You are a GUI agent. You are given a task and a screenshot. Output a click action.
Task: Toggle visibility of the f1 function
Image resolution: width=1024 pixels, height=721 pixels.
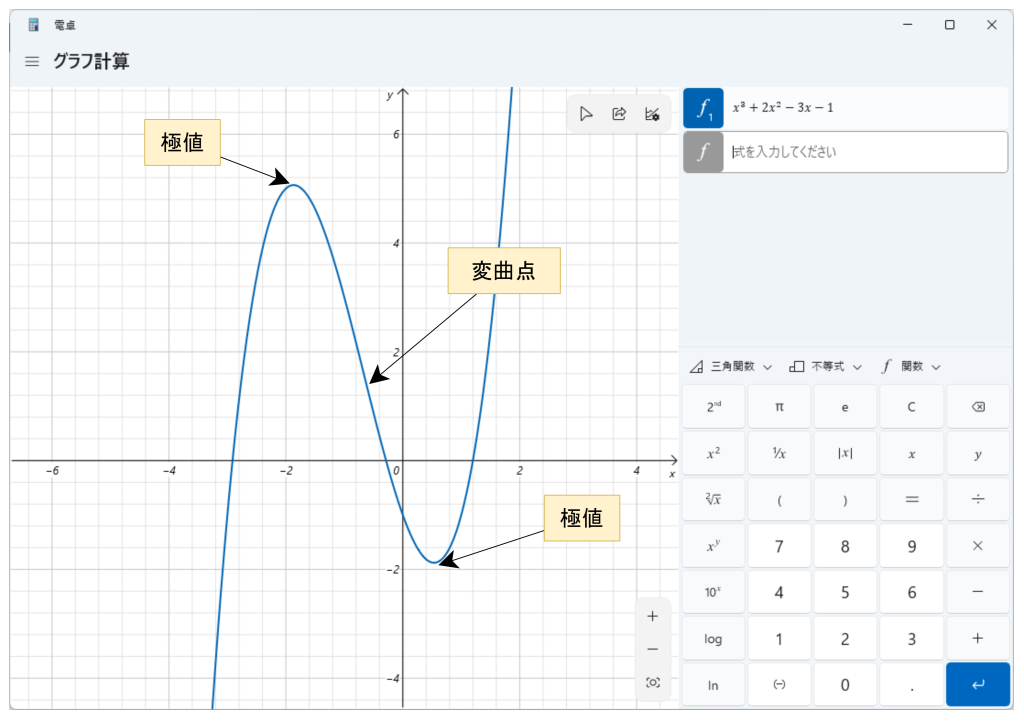coord(703,108)
